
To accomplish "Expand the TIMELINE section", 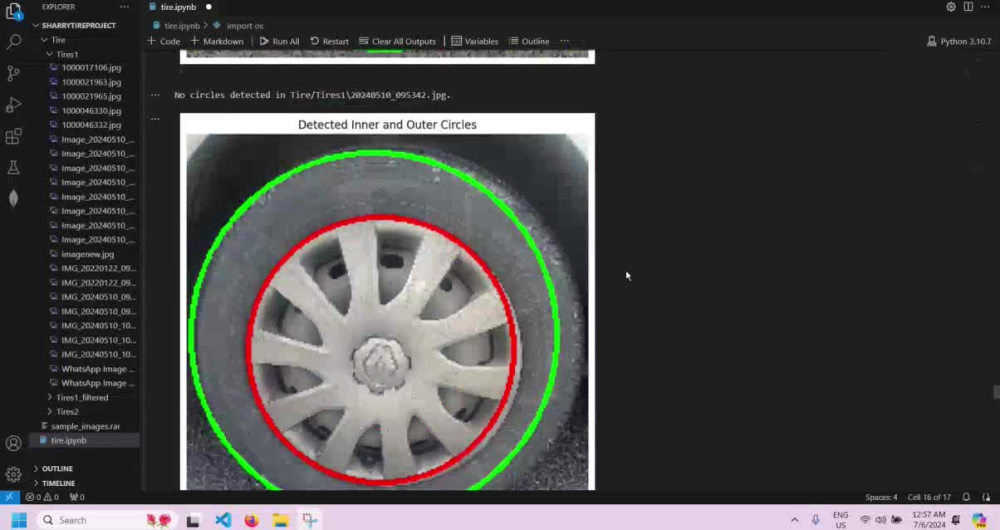I will tap(59, 483).
